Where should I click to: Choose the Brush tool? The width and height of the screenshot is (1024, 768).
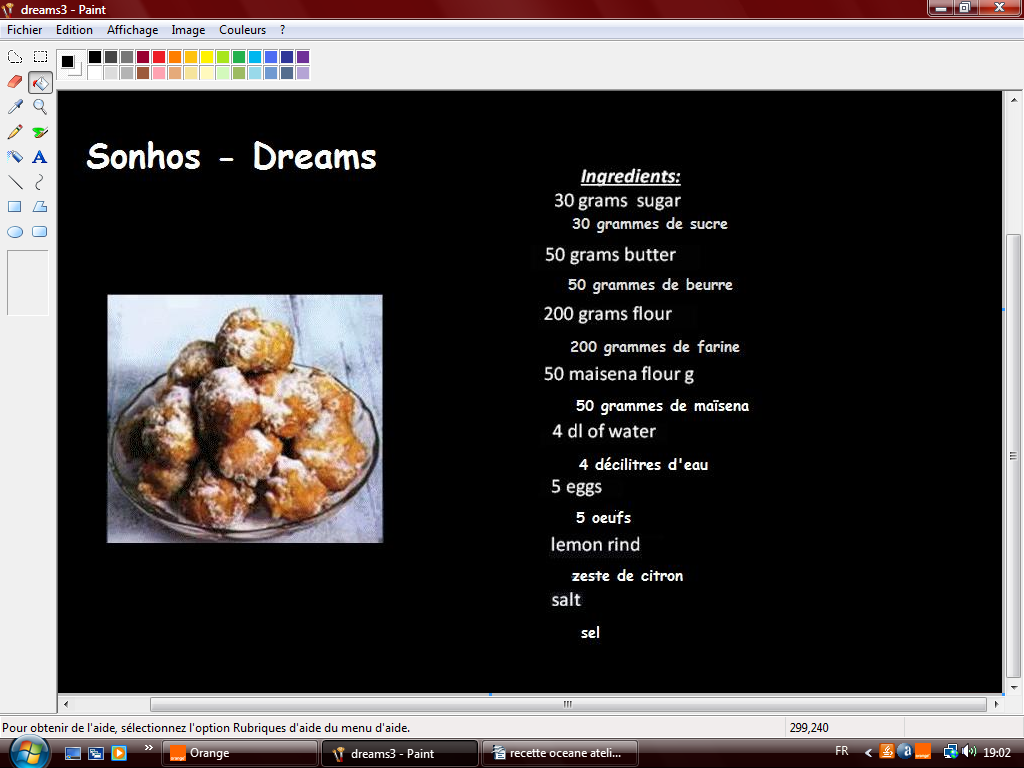[40, 132]
